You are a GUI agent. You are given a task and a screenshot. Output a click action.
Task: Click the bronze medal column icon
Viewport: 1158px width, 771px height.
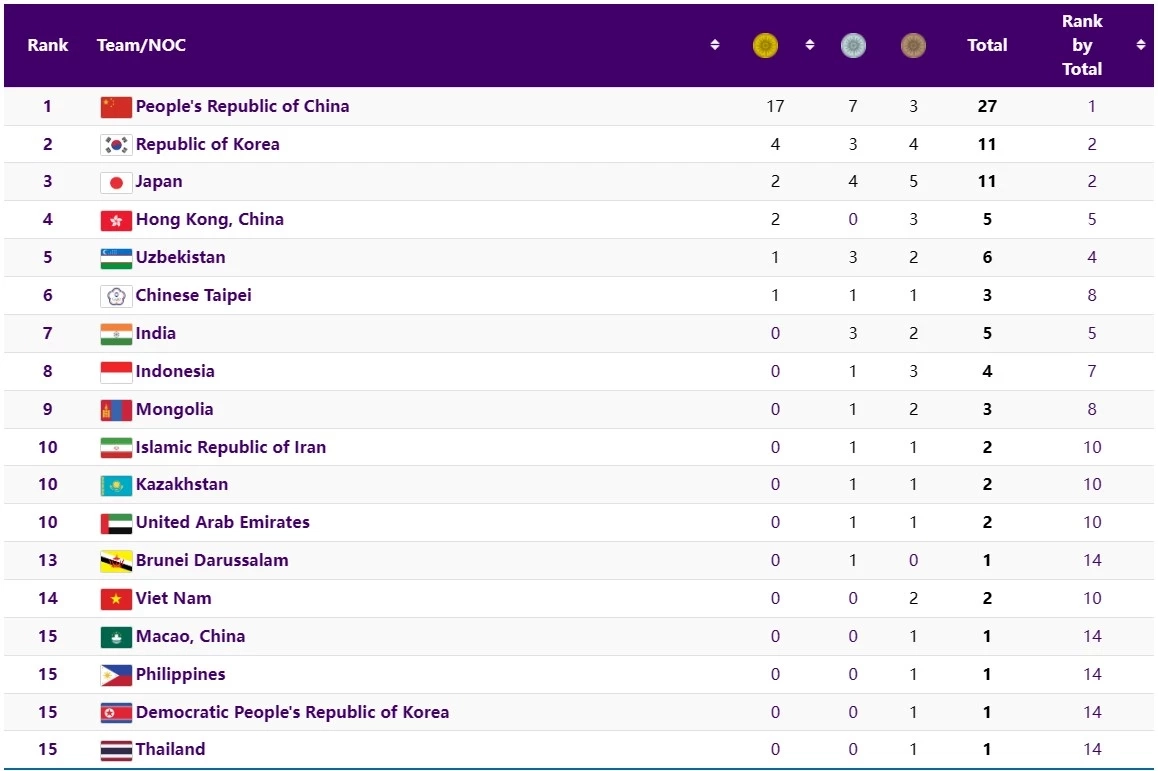coord(913,45)
